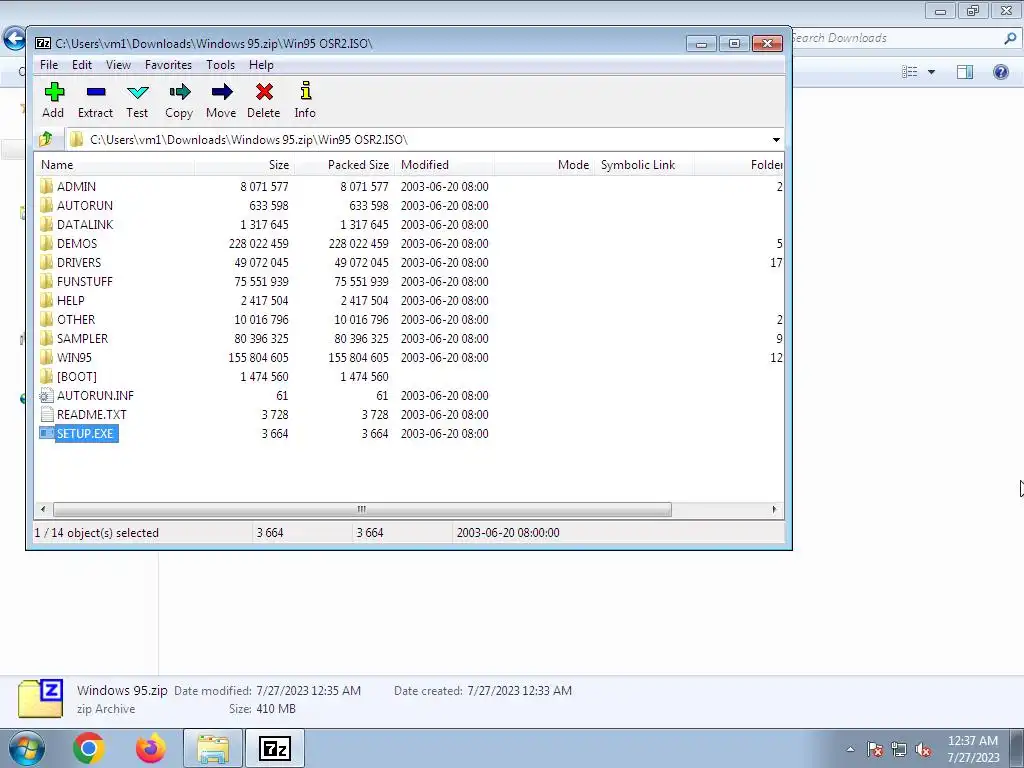Click the Copy toolbar icon
The width and height of the screenshot is (1024, 768).
[x=179, y=92]
